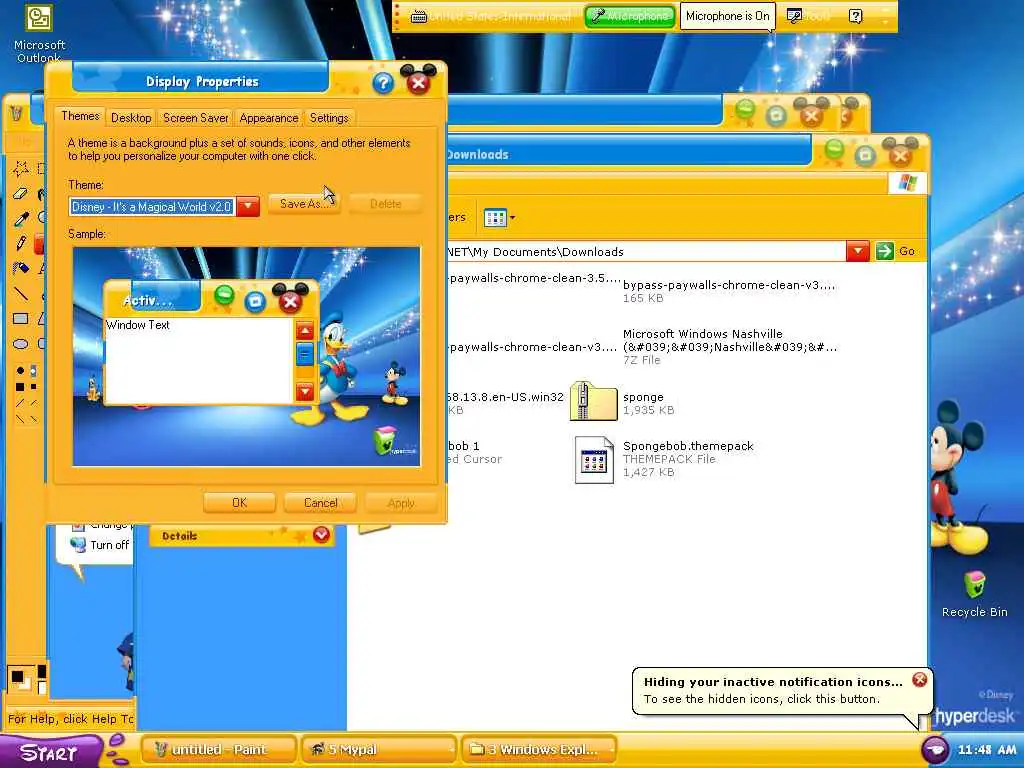Click the Windows logo in Downloads window
1024x768 pixels.
(x=908, y=183)
